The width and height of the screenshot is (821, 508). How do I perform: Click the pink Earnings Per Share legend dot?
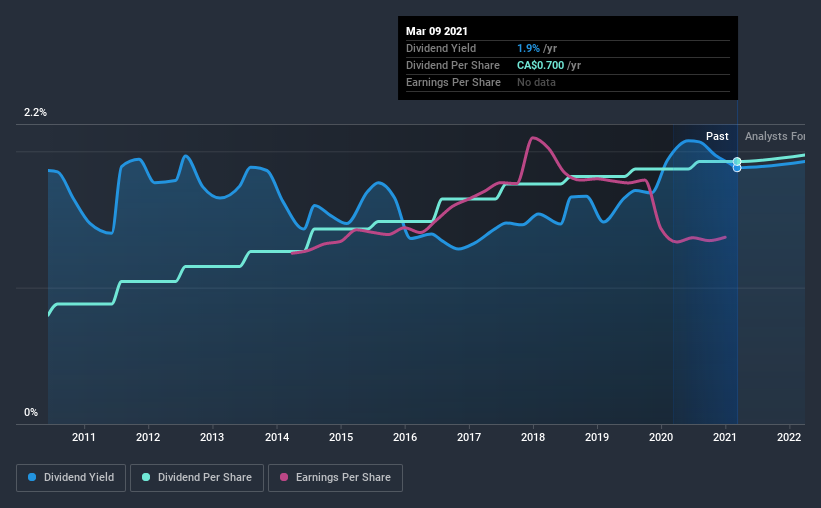click(x=284, y=477)
